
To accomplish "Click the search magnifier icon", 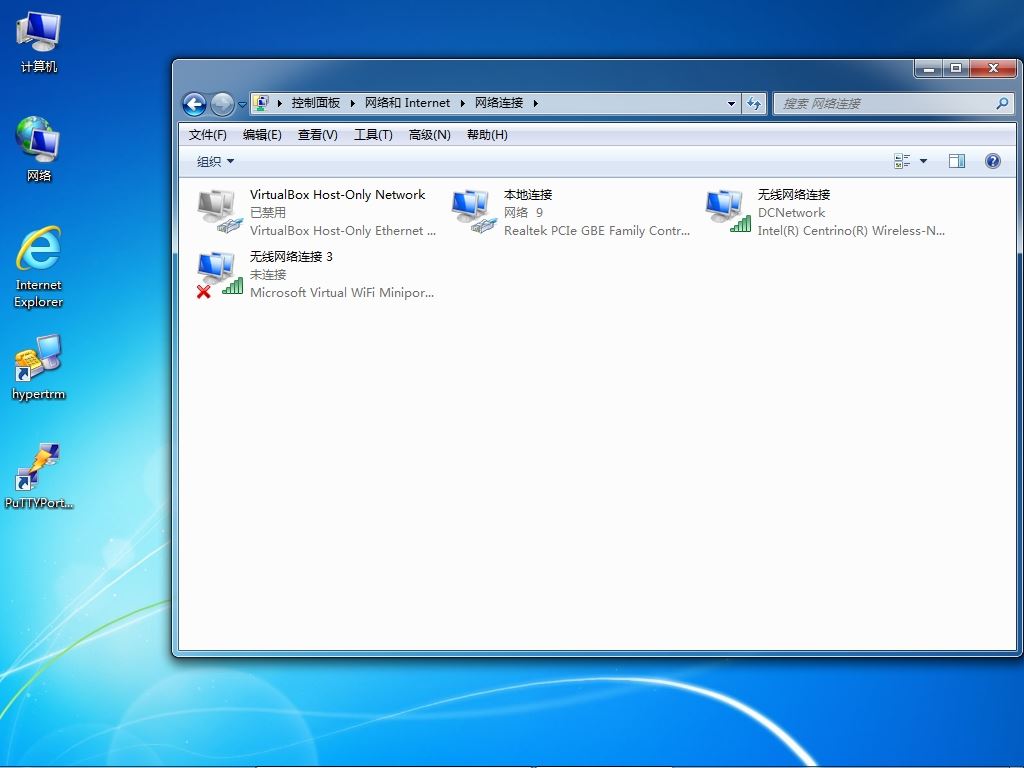I will coord(1002,103).
